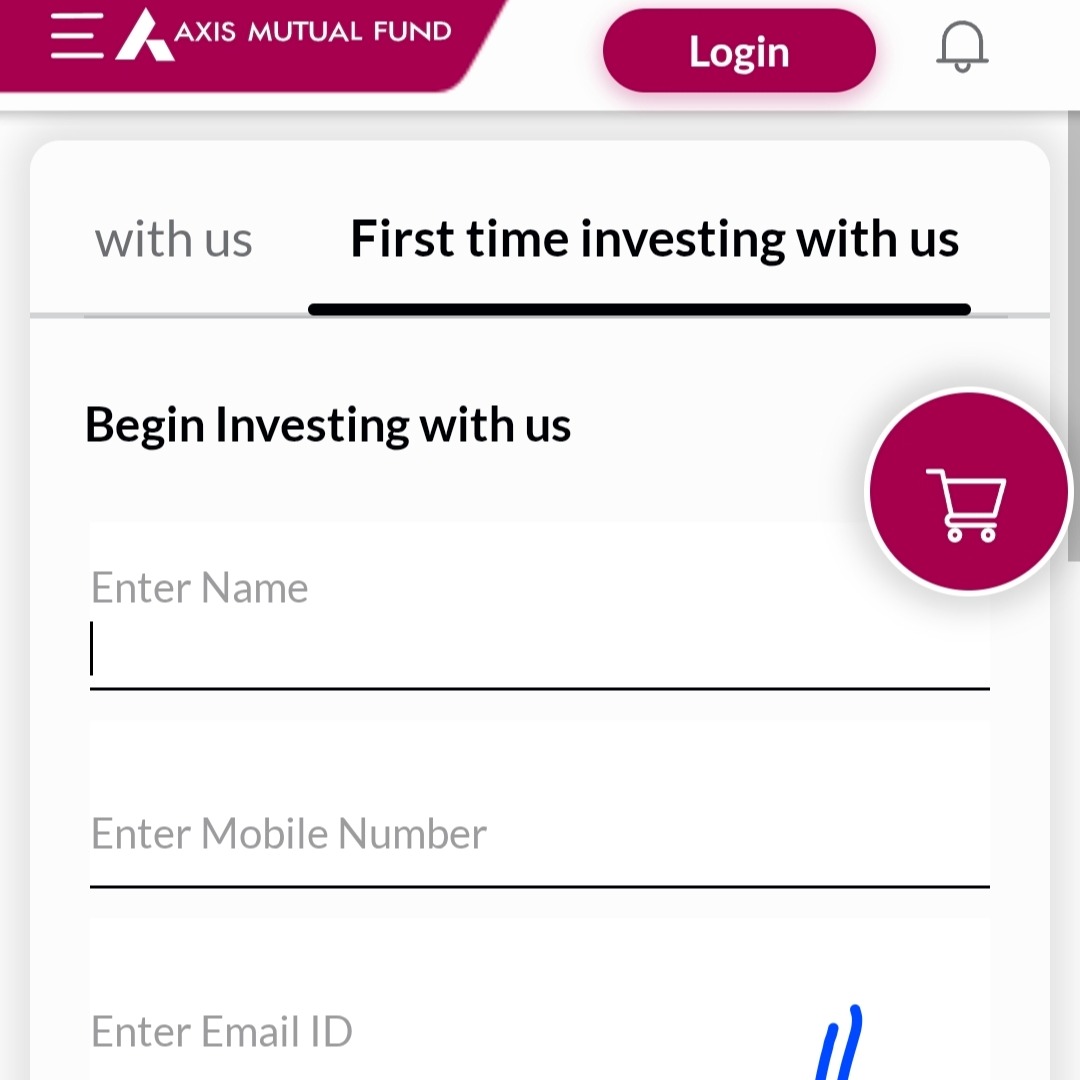Screen dimensions: 1080x1080
Task: Switch to the partially visible 'with us' tab
Action: tap(173, 240)
